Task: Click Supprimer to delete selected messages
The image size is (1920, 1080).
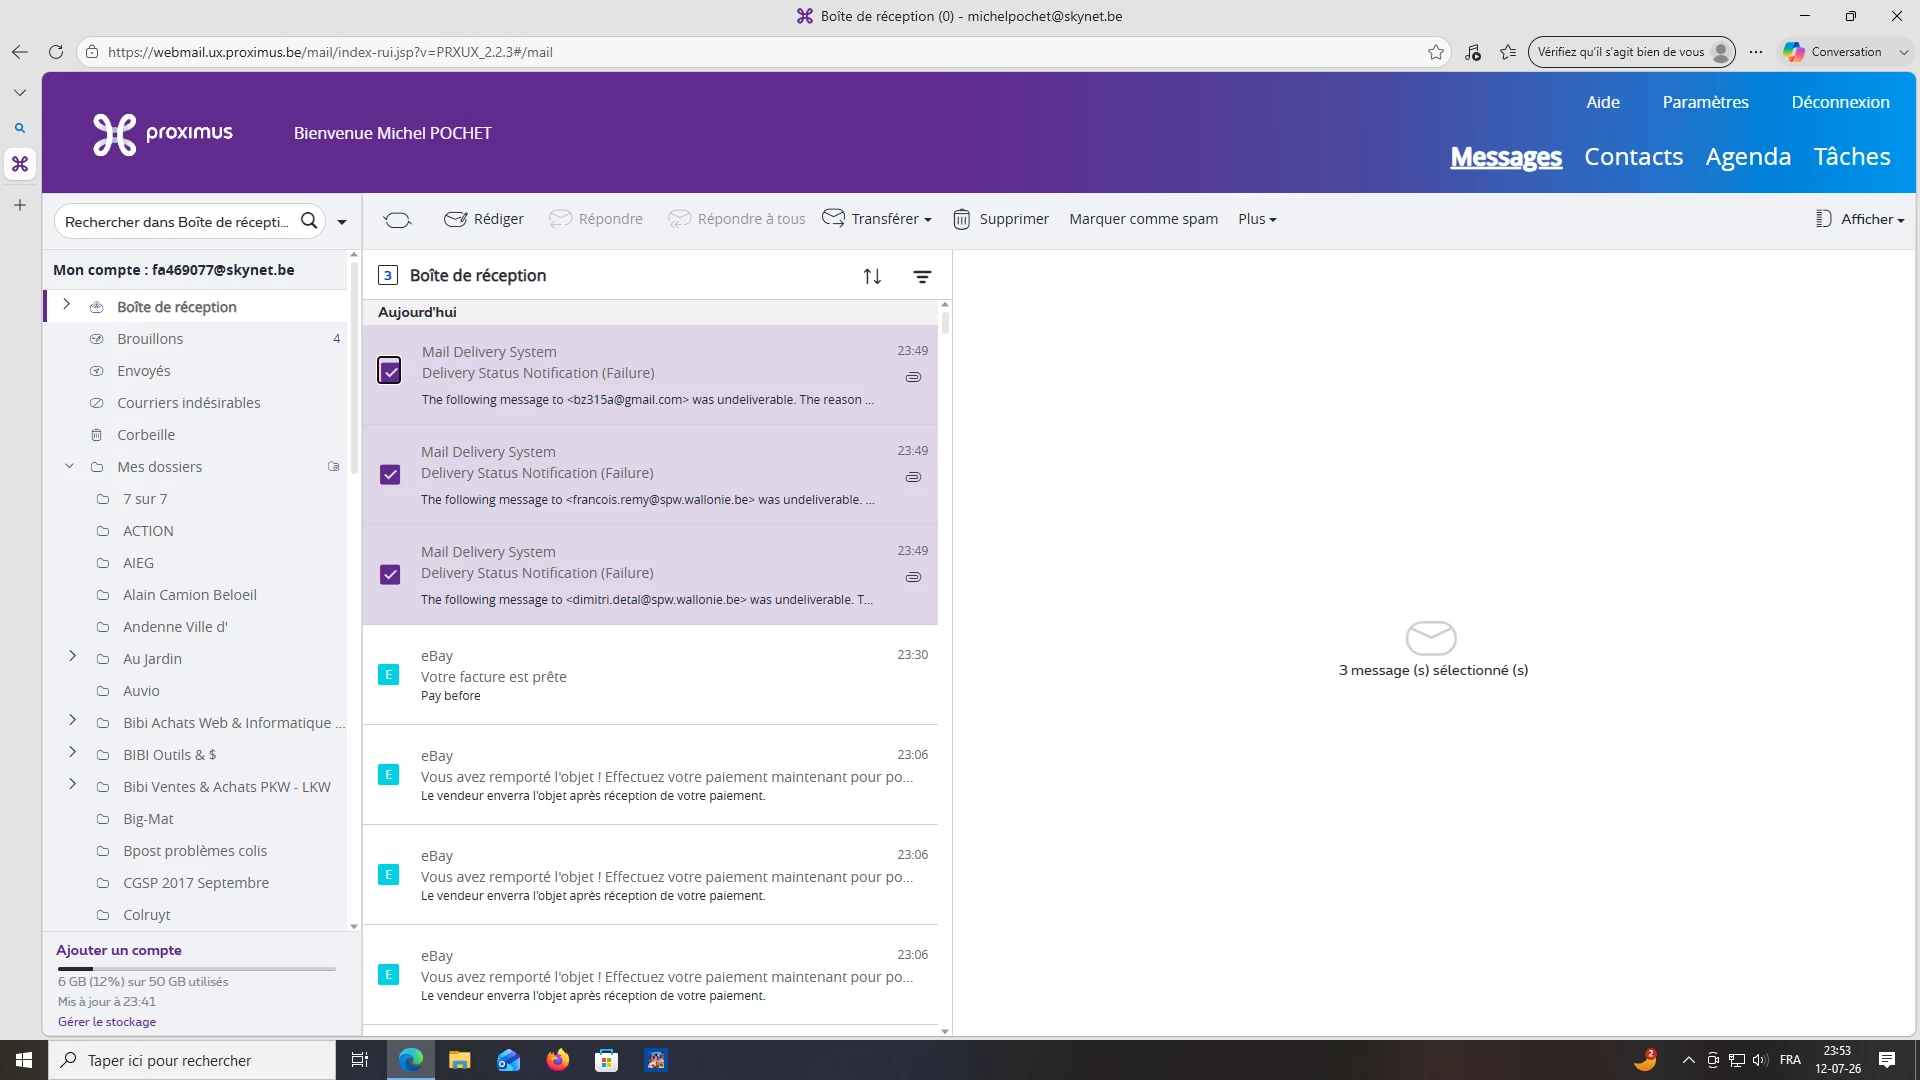Action: pyautogui.click(x=1001, y=219)
